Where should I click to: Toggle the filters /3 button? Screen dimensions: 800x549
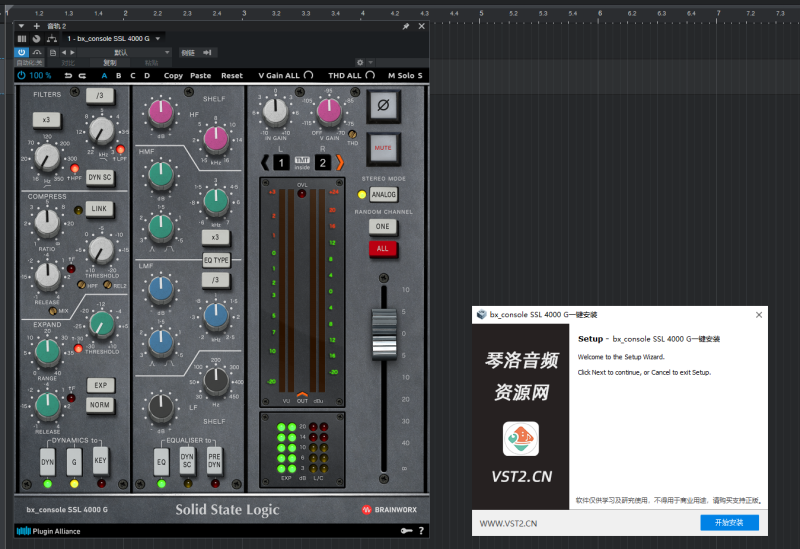click(99, 95)
